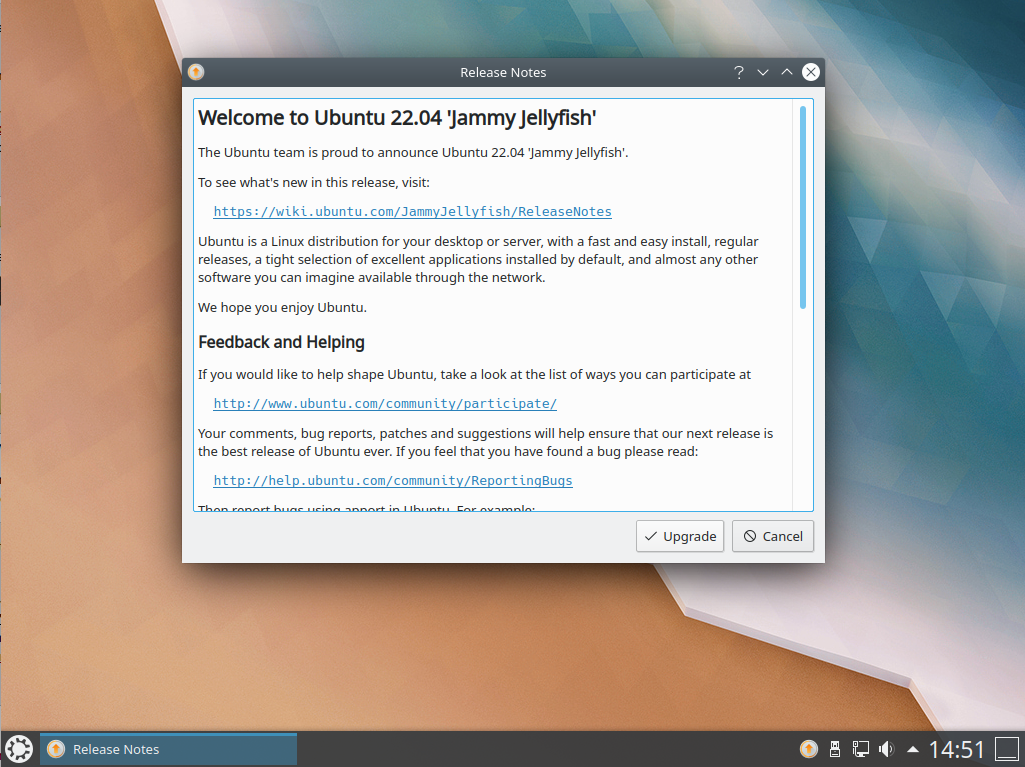1025x767 pixels.
Task: Click the 'Welcome to Ubuntu 22.04' heading
Action: pyautogui.click(x=397, y=118)
